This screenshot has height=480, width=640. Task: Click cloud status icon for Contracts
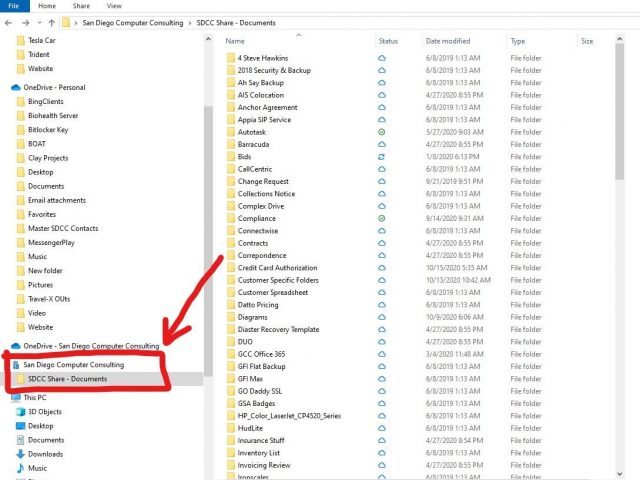click(x=382, y=243)
